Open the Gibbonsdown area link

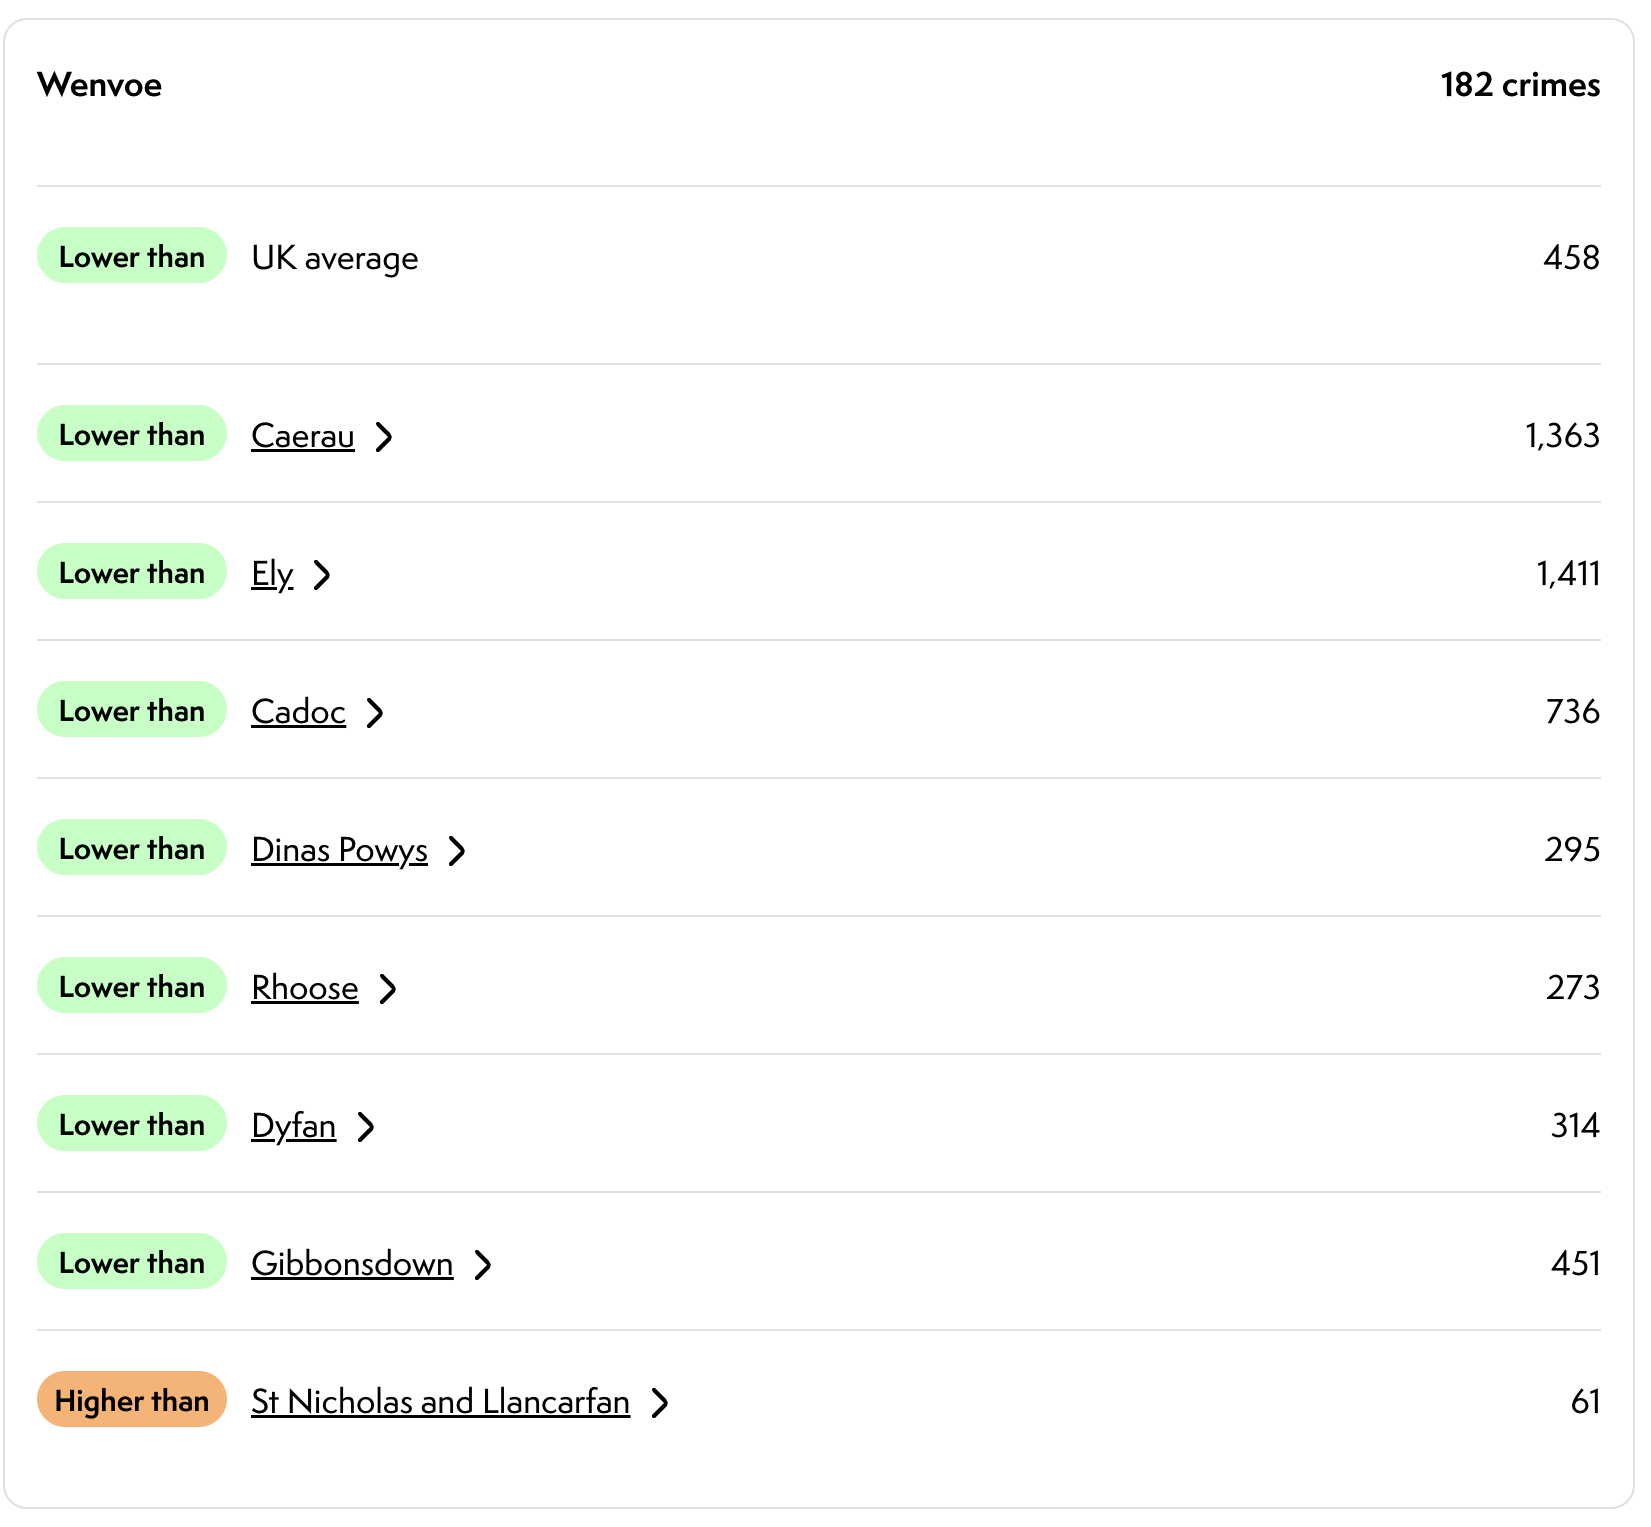[x=352, y=1264]
